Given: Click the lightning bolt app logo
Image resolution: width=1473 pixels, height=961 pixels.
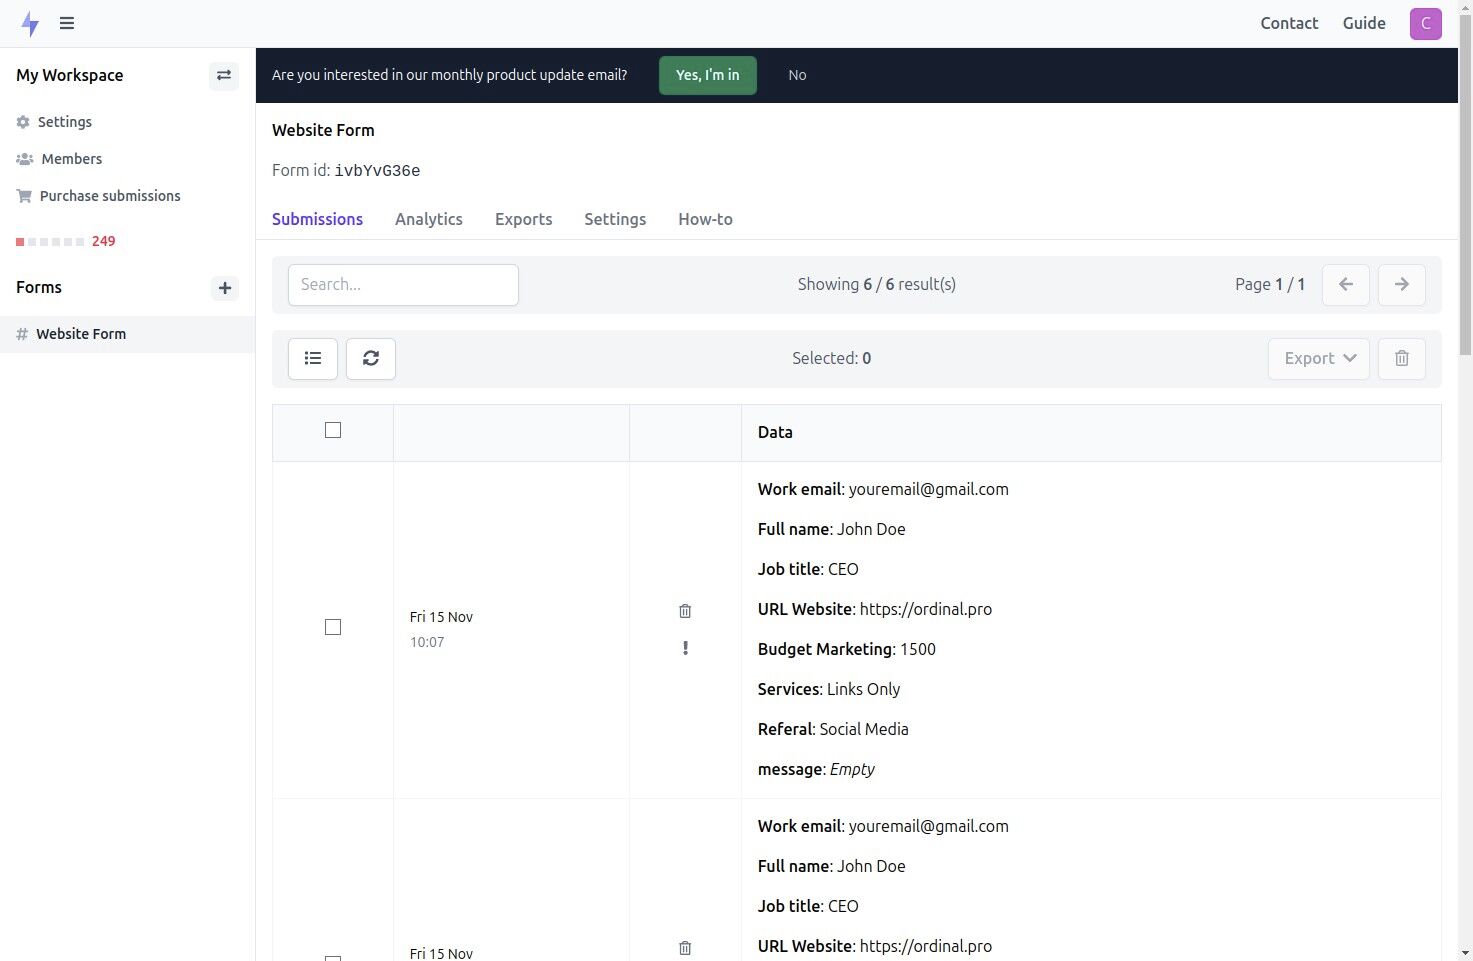Looking at the screenshot, I should (30, 23).
